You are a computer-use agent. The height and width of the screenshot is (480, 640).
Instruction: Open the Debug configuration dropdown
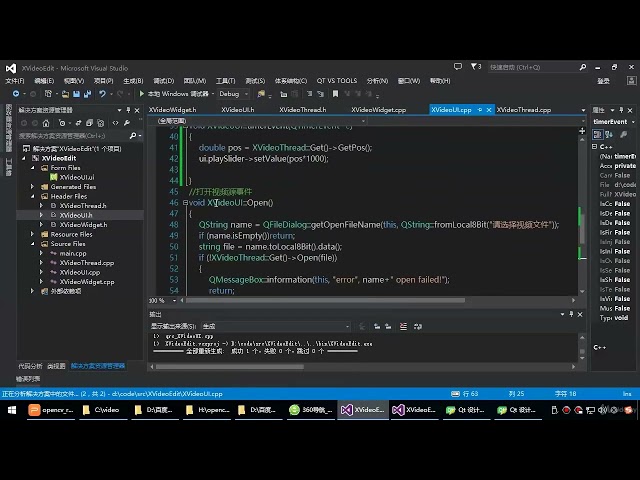pyautogui.click(x=232, y=93)
